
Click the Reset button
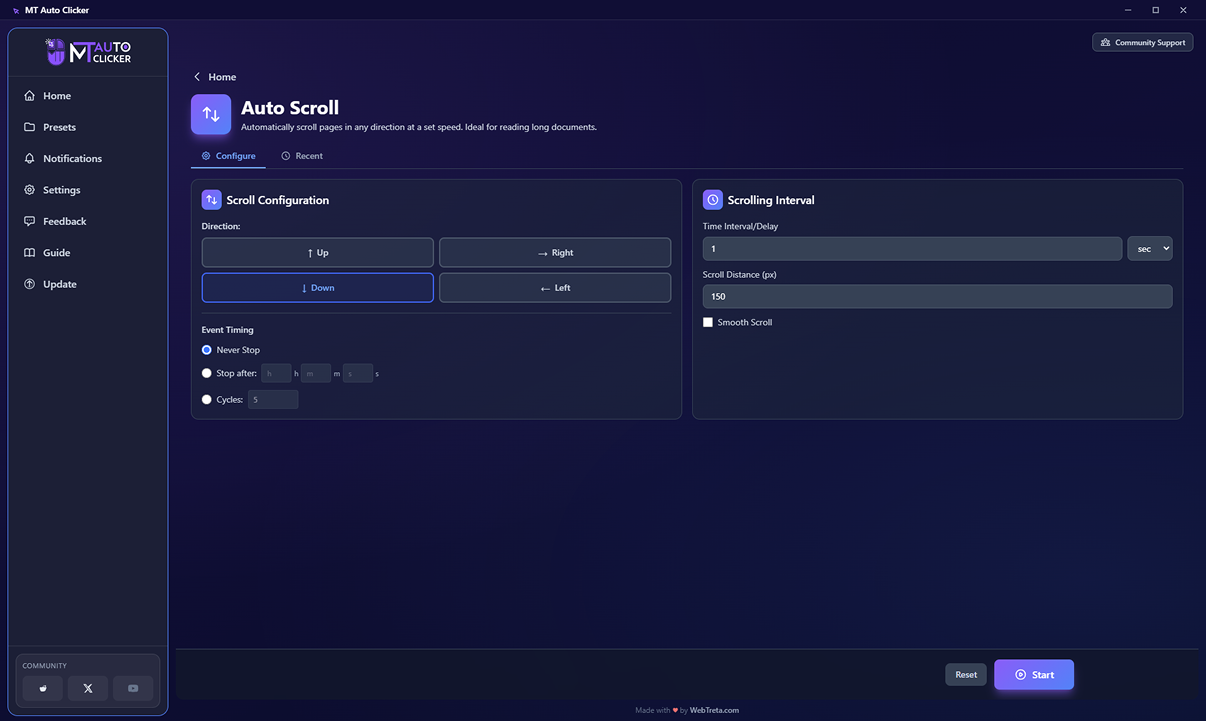[966, 675]
